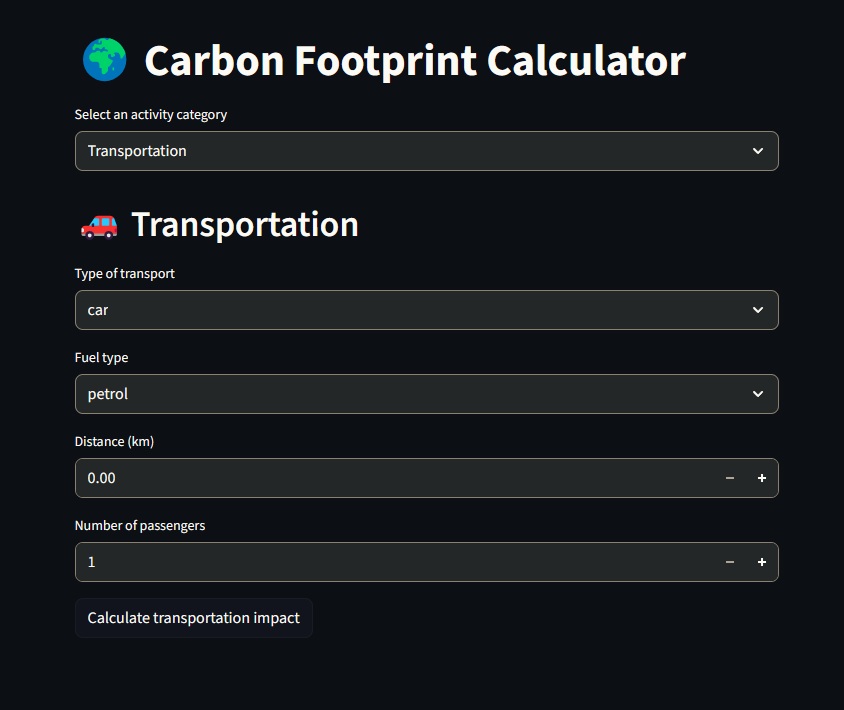The height and width of the screenshot is (710, 844).
Task: Click the plus icon on Distance field
Action: tap(760, 478)
